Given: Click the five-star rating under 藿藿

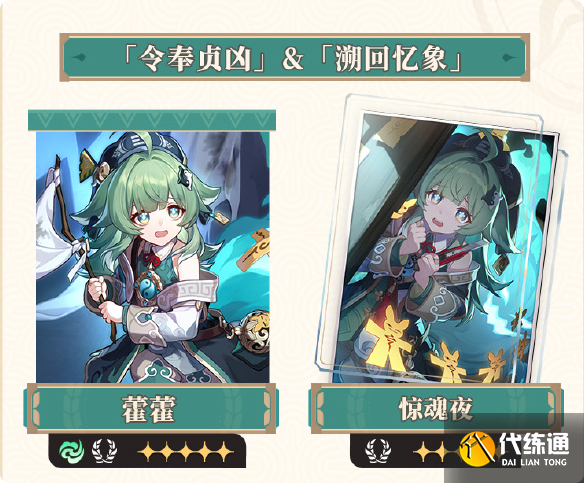Looking at the screenshot, I should [185, 451].
